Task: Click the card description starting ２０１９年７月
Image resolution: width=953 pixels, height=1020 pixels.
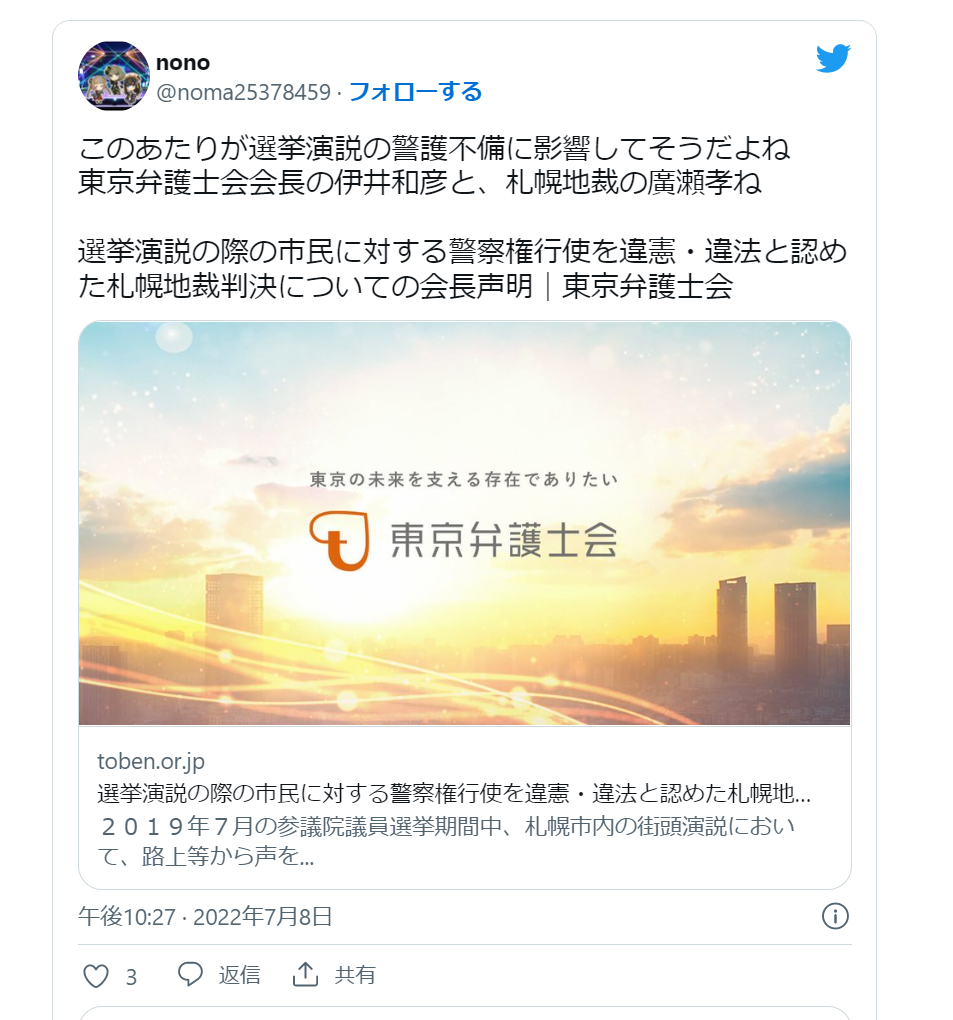Action: (446, 841)
